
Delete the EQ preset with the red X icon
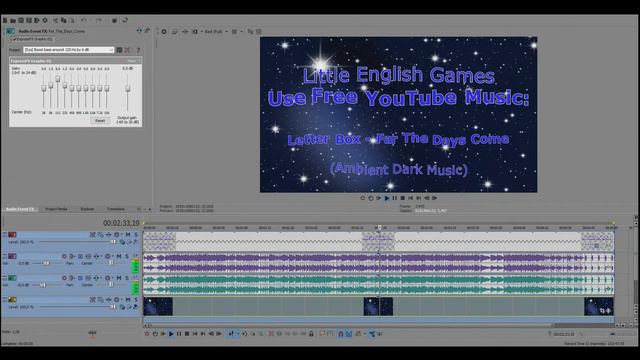(128, 50)
